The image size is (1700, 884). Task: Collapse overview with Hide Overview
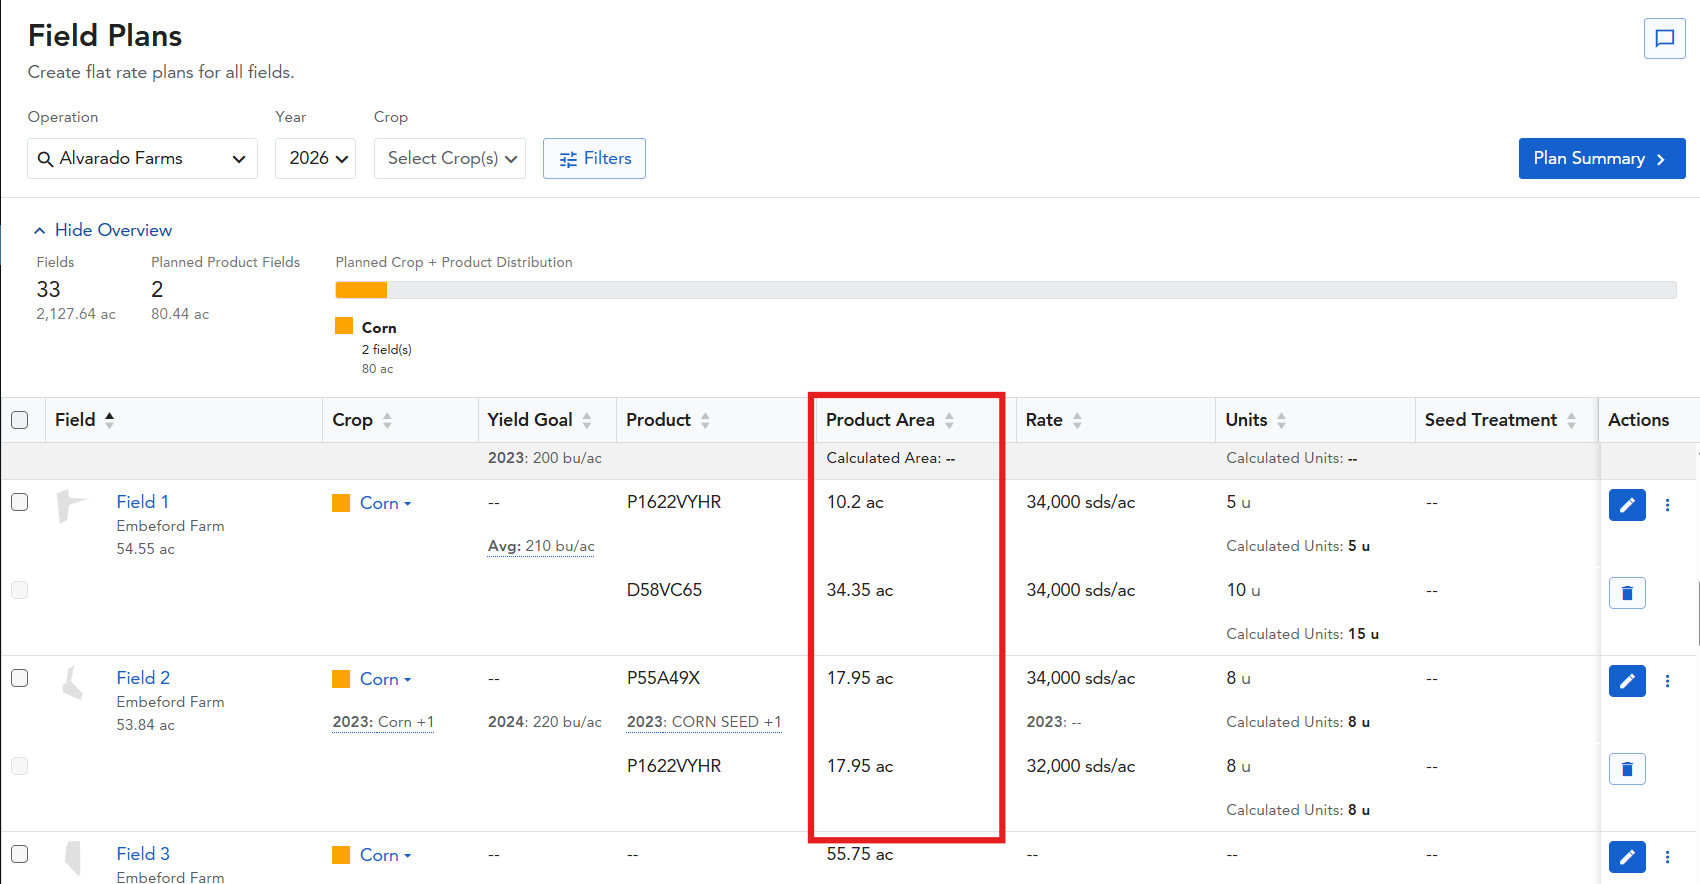coord(103,230)
